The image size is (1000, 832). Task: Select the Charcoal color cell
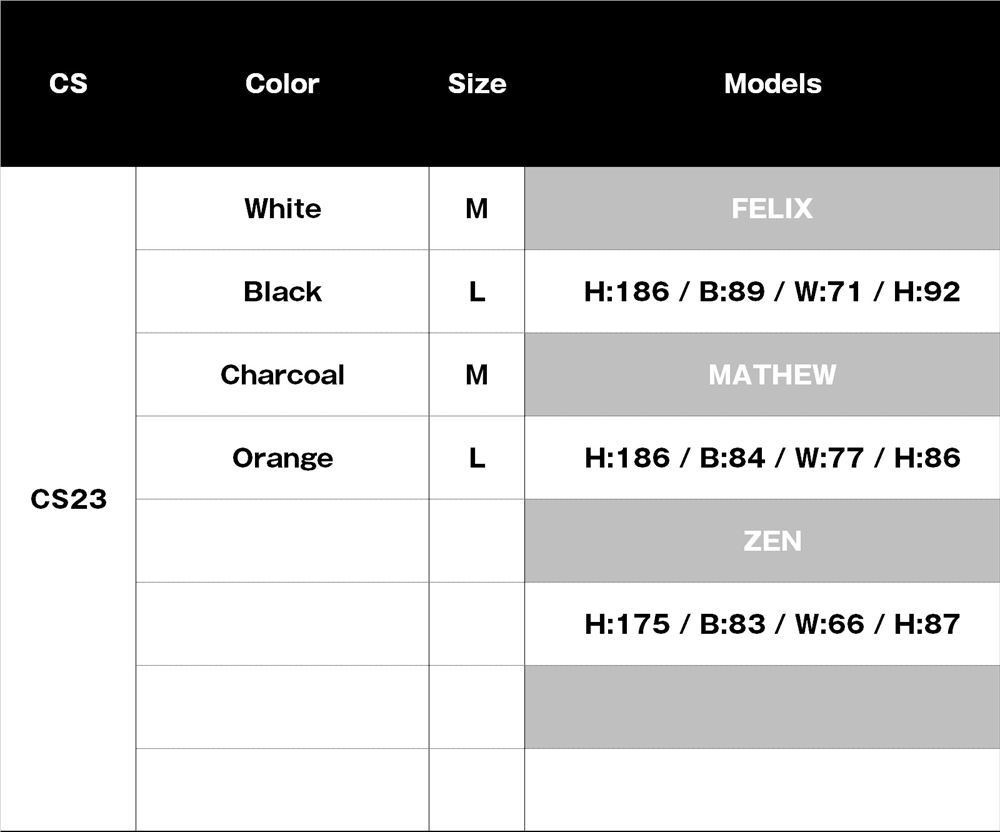coord(282,374)
